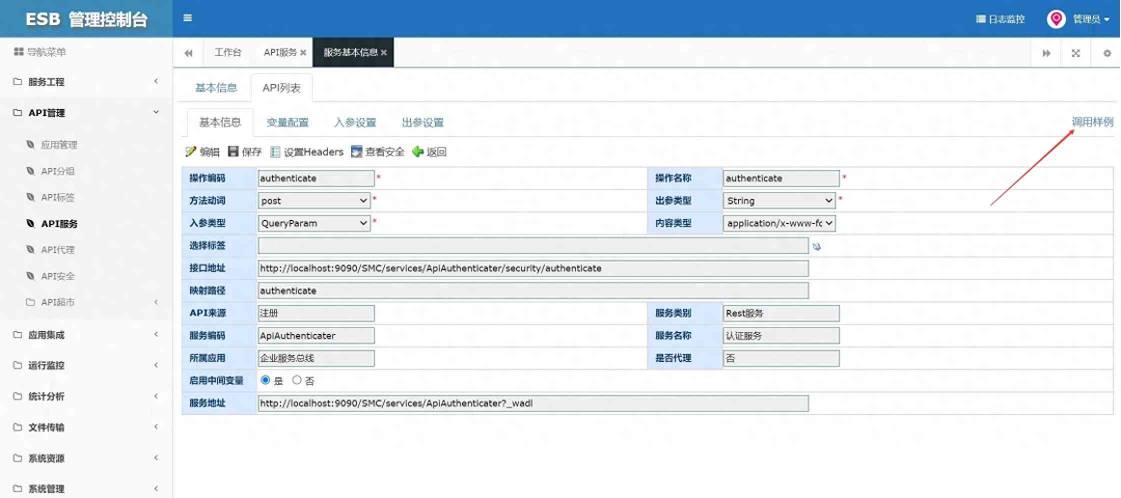Expand the 文件传输 menu
Screen dimensions: 1121x498
point(86,427)
